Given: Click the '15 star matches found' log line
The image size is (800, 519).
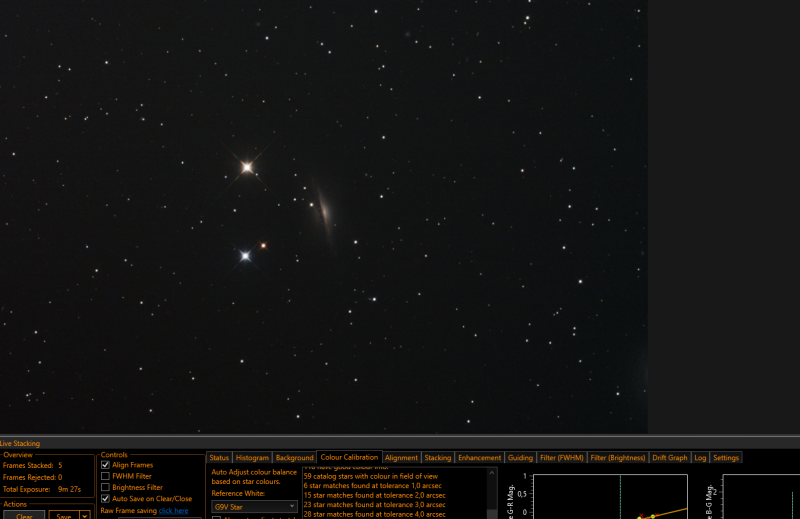Looking at the screenshot, I should (374, 495).
